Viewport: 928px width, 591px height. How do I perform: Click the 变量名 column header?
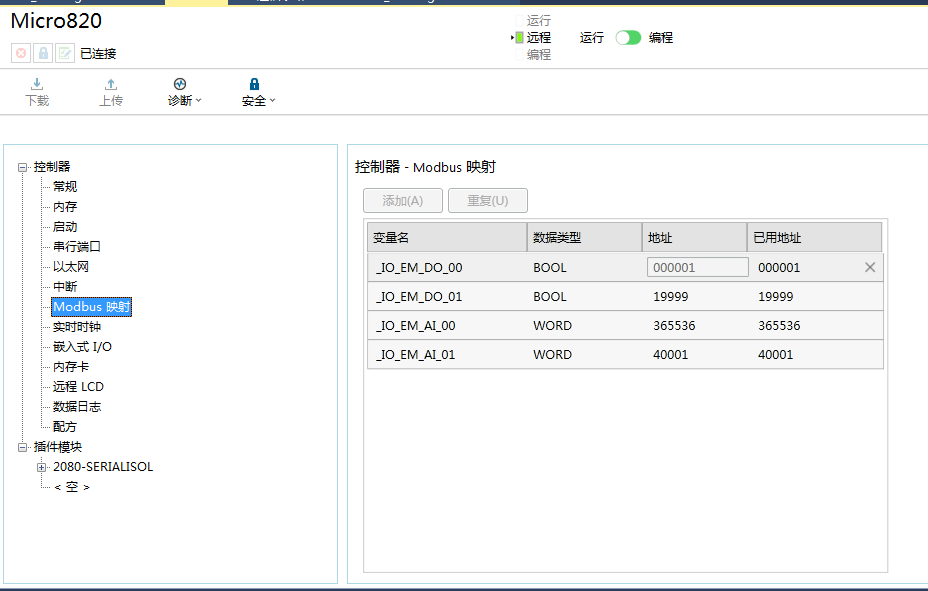[447, 238]
